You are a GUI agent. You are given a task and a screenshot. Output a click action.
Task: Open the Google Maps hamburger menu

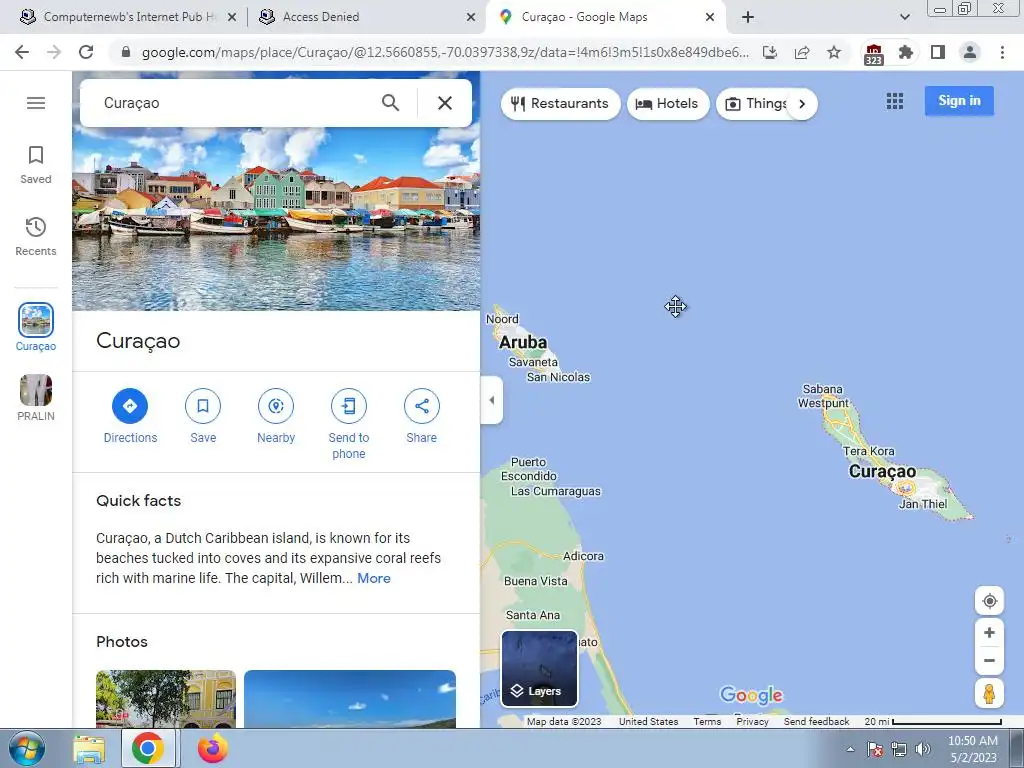(x=36, y=103)
